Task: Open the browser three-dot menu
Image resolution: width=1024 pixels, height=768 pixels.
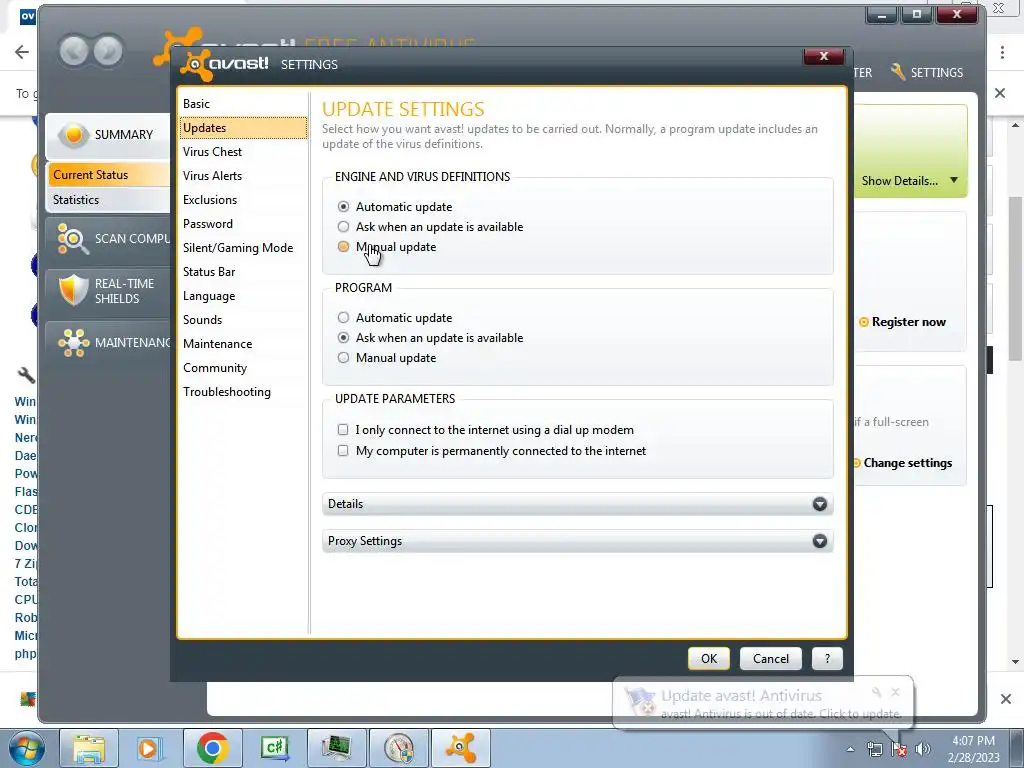Action: click(1002, 52)
